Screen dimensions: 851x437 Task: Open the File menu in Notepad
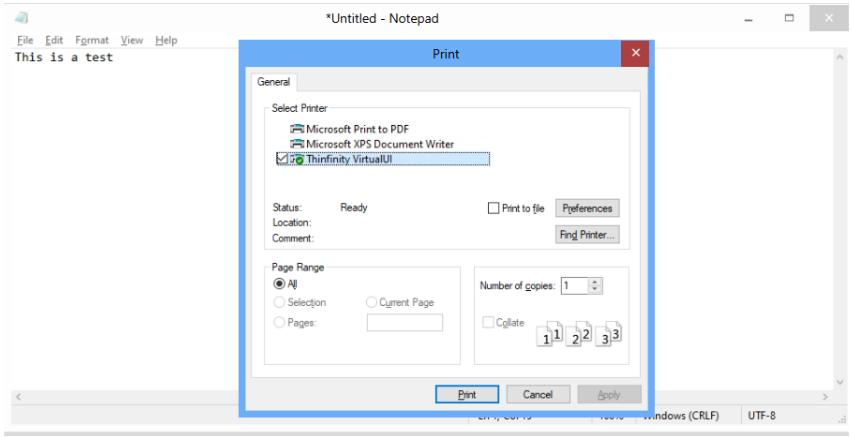tap(25, 40)
